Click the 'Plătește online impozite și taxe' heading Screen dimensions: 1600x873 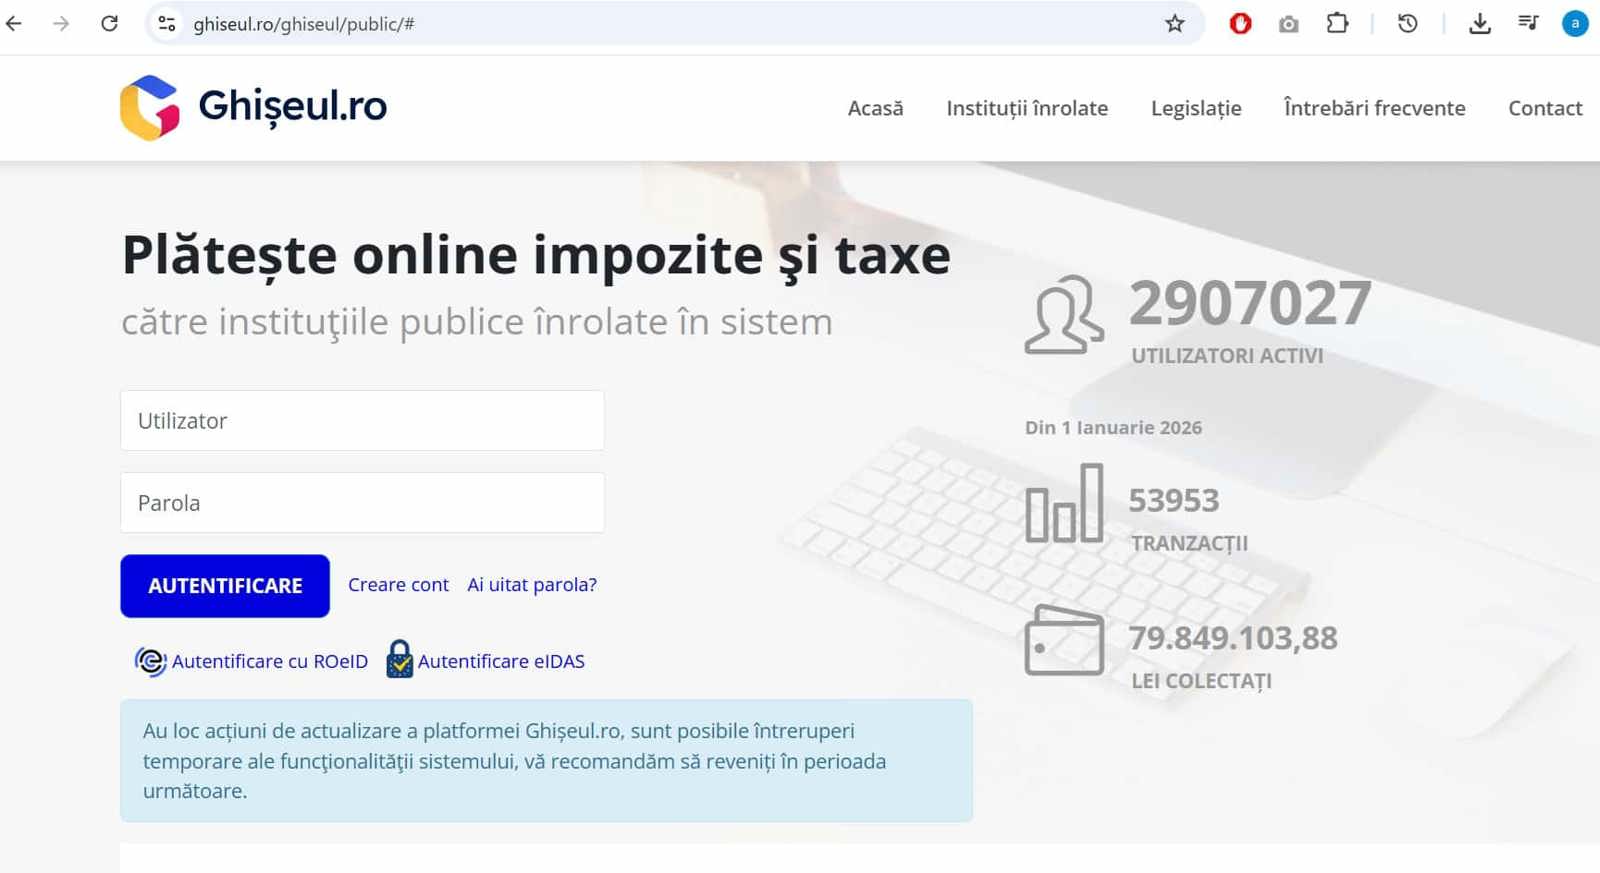point(536,256)
